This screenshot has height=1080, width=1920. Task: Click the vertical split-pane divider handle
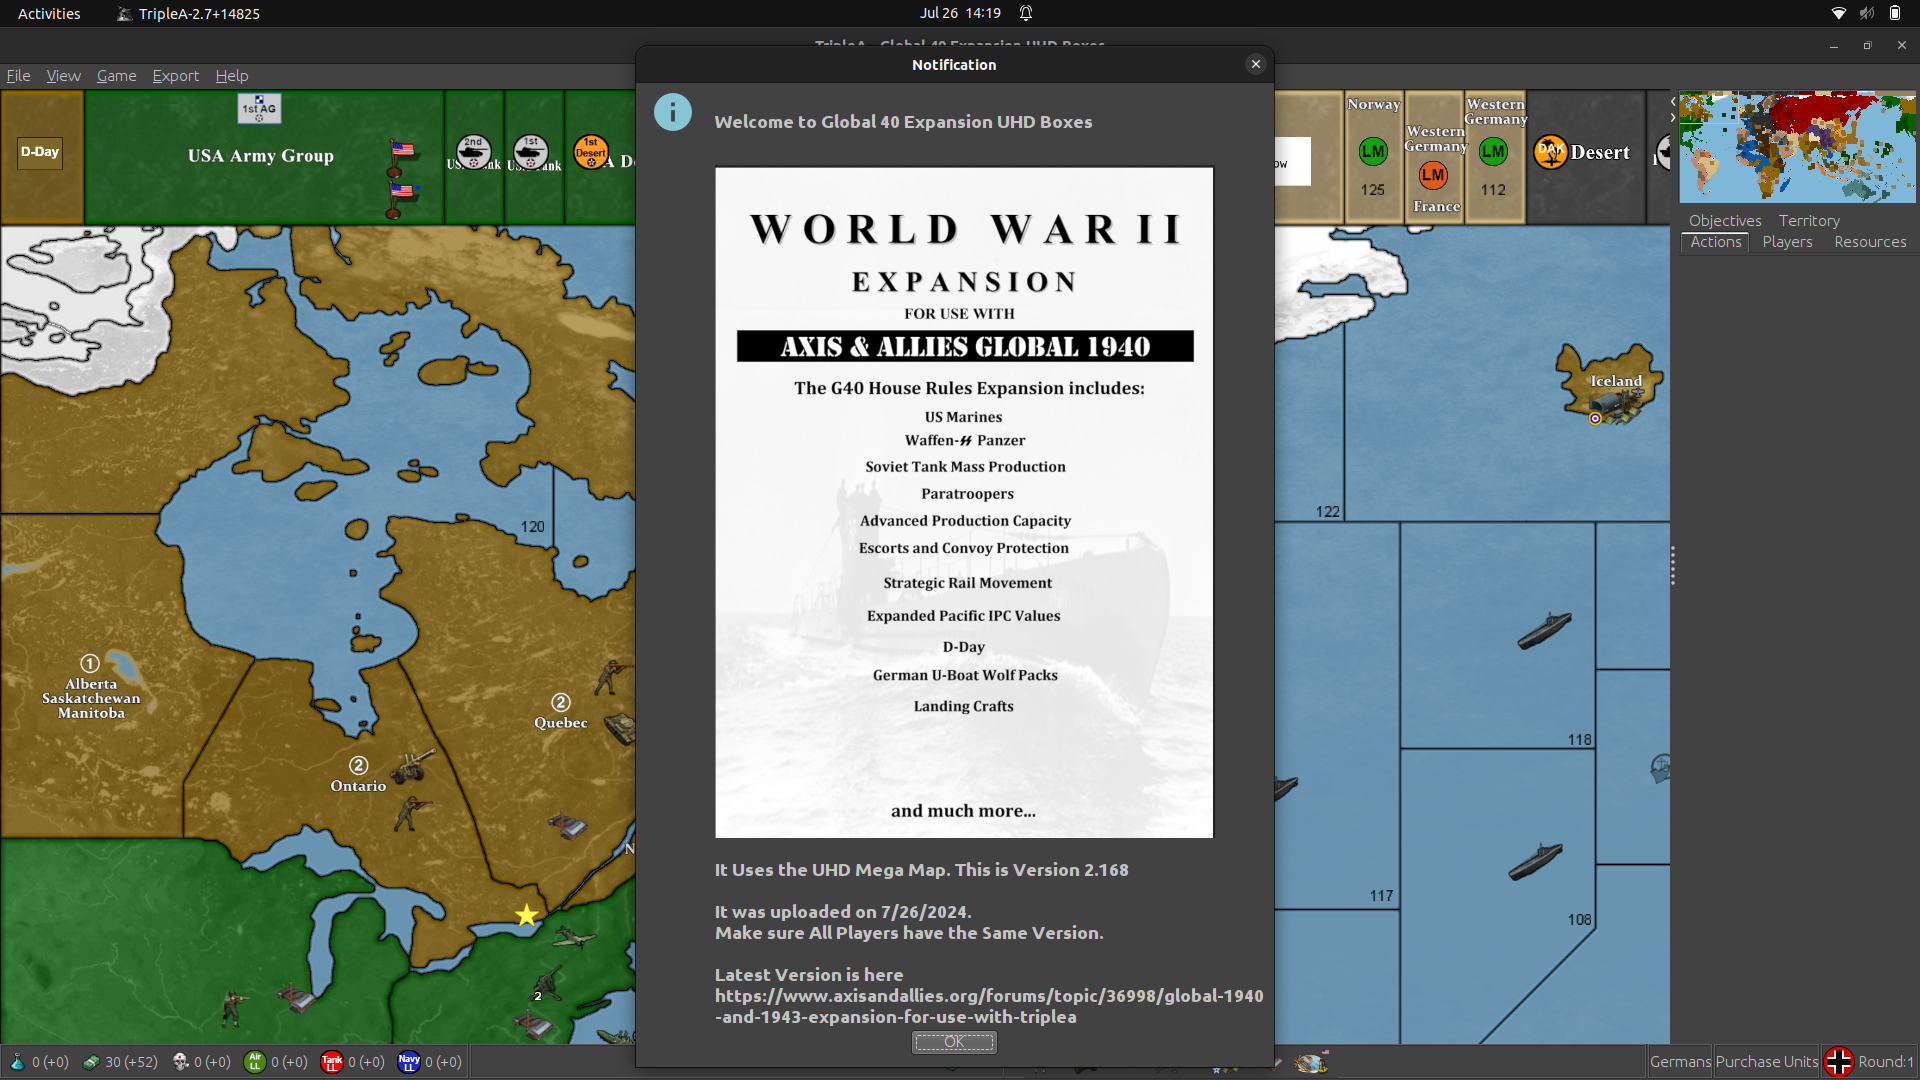(1672, 566)
